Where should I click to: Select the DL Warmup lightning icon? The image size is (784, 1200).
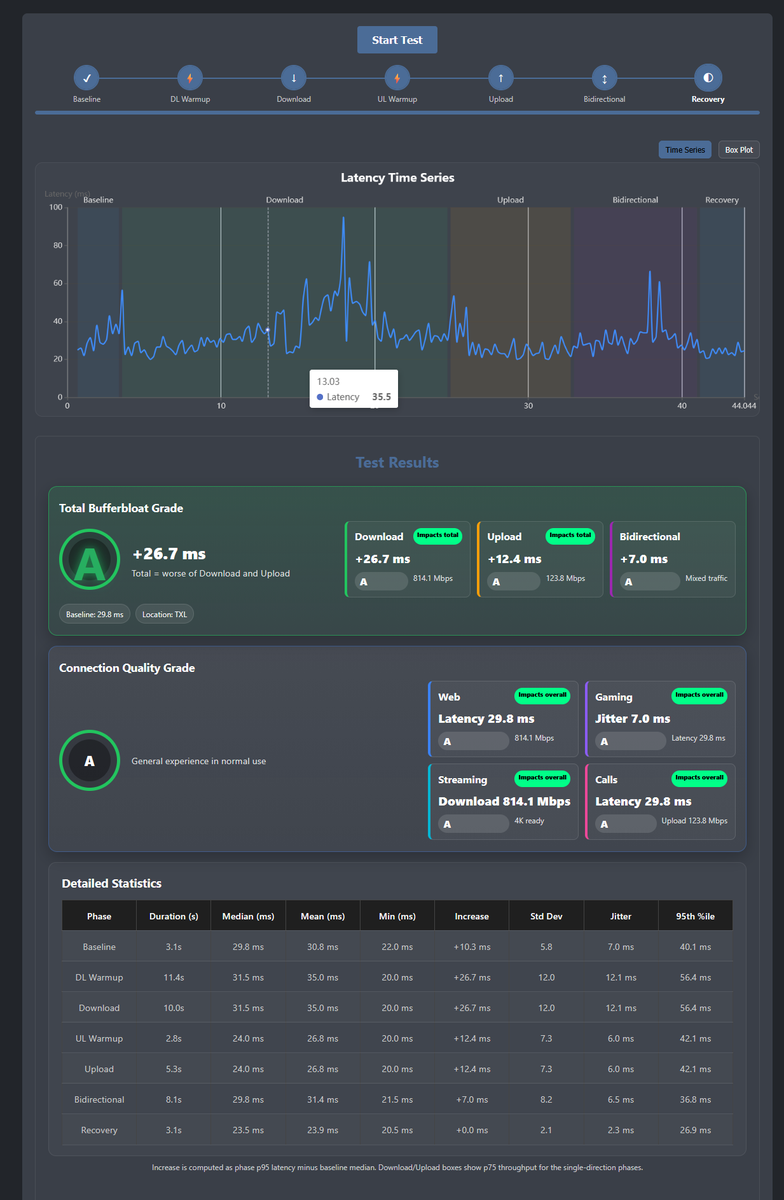point(190,78)
